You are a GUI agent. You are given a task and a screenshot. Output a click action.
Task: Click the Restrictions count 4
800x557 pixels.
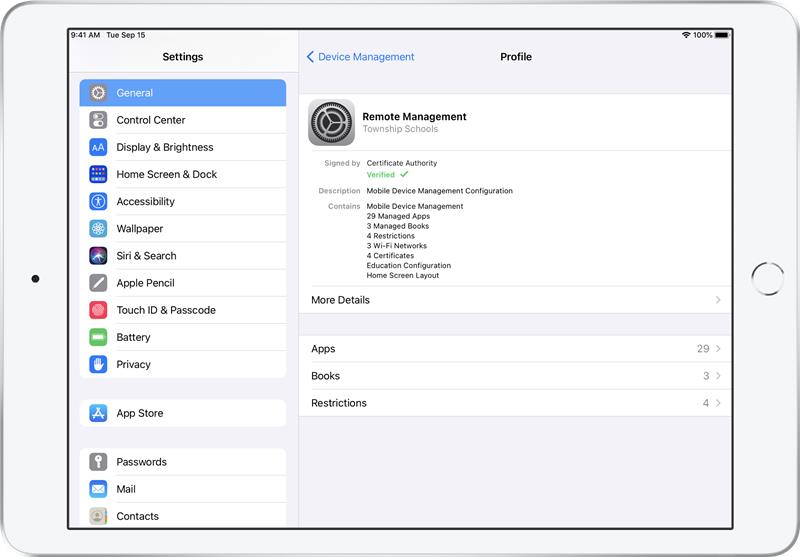[x=706, y=403]
